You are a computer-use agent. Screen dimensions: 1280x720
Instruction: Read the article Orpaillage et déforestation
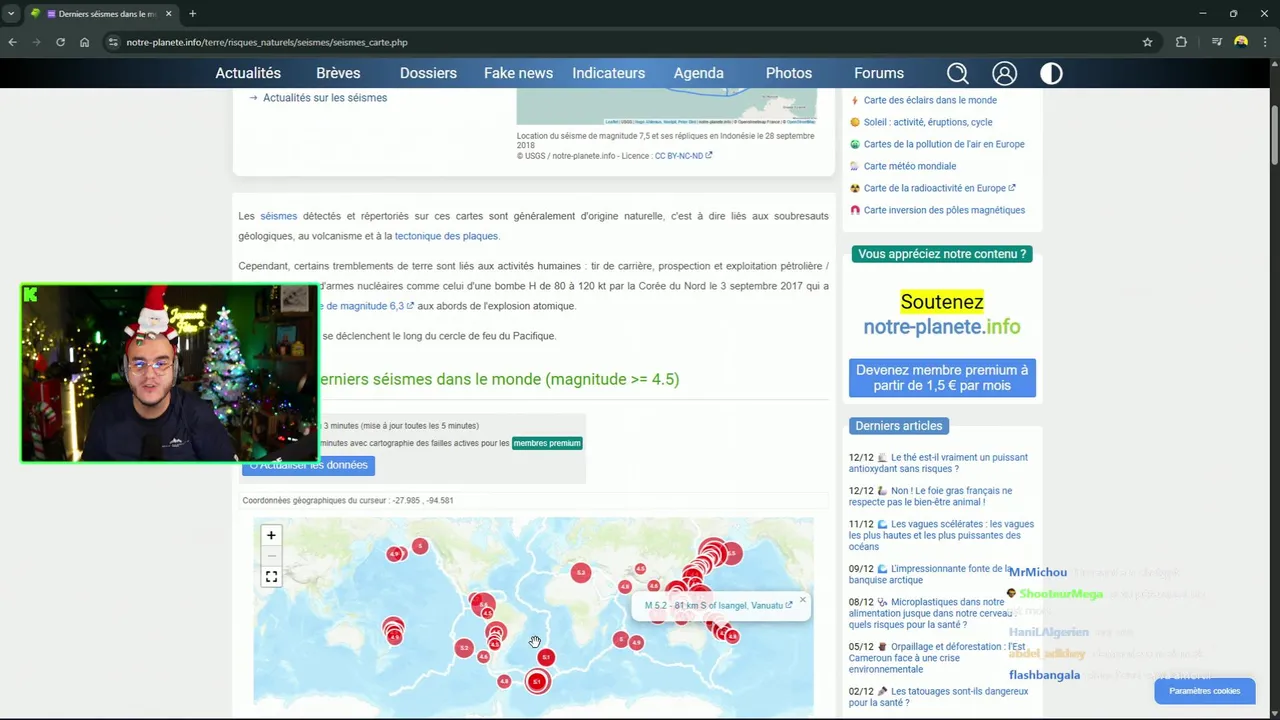click(937, 658)
